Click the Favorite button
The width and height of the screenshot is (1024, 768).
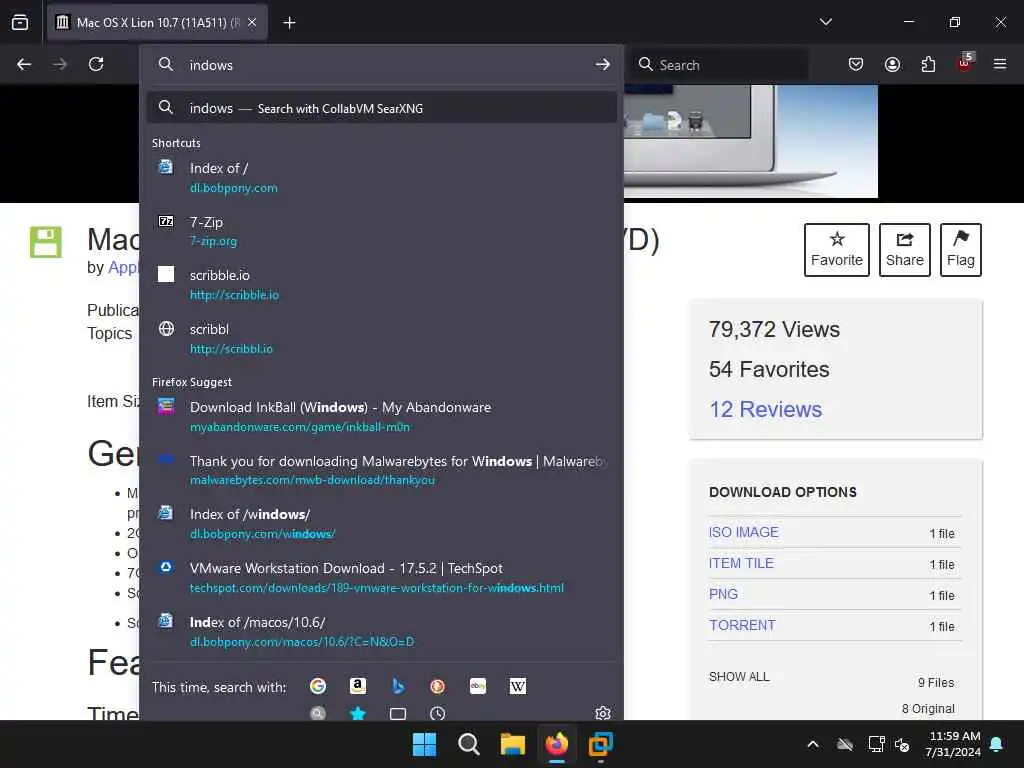[x=837, y=249]
